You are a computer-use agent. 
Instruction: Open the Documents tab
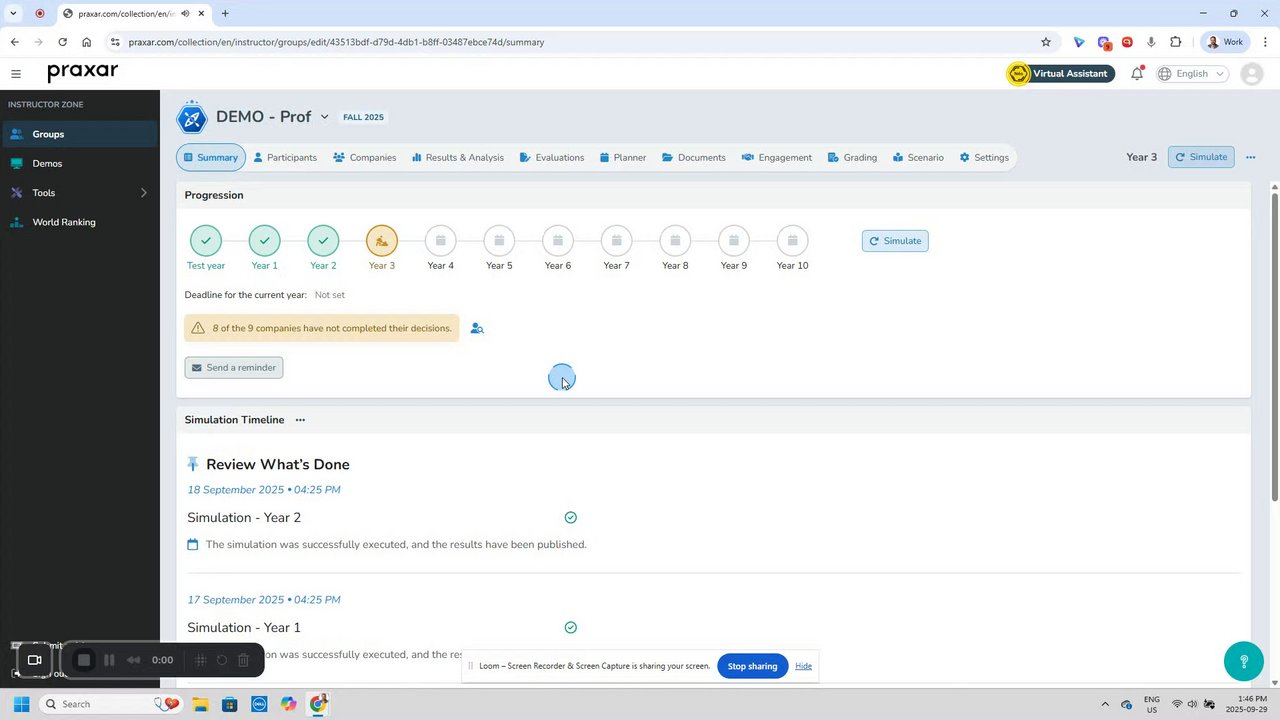694,157
